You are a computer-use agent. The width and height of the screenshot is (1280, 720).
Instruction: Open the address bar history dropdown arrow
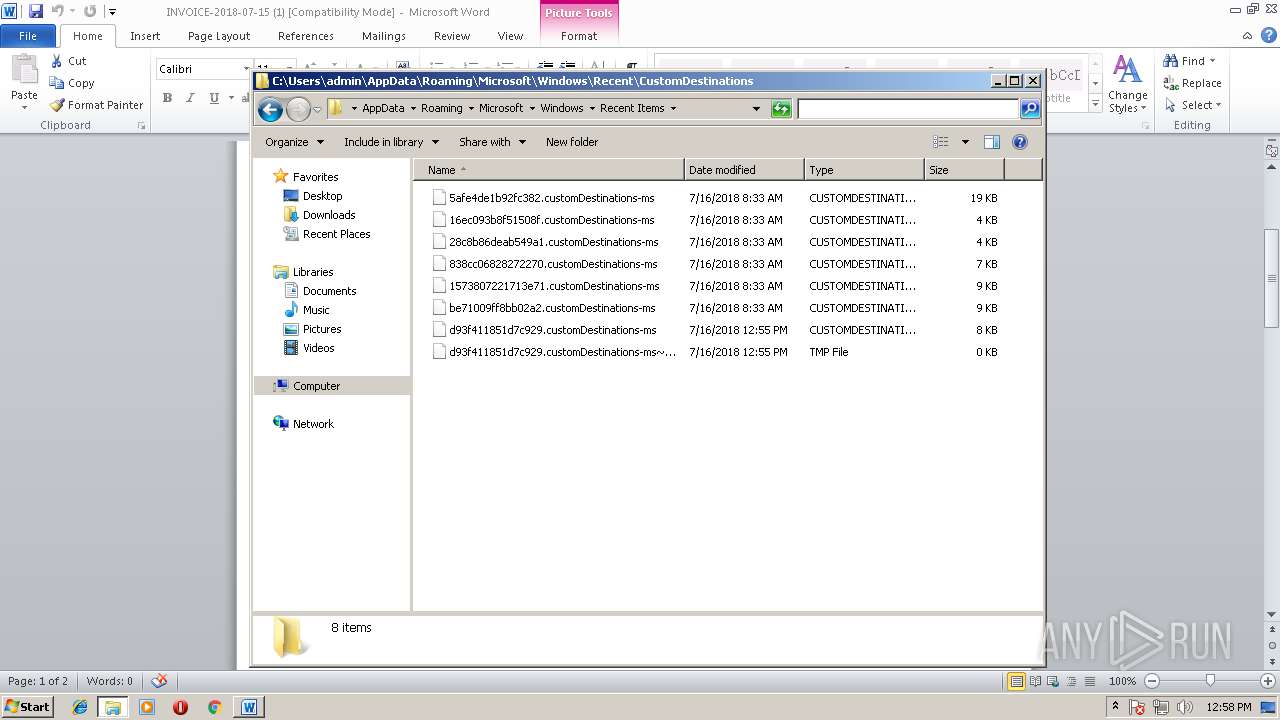point(756,108)
